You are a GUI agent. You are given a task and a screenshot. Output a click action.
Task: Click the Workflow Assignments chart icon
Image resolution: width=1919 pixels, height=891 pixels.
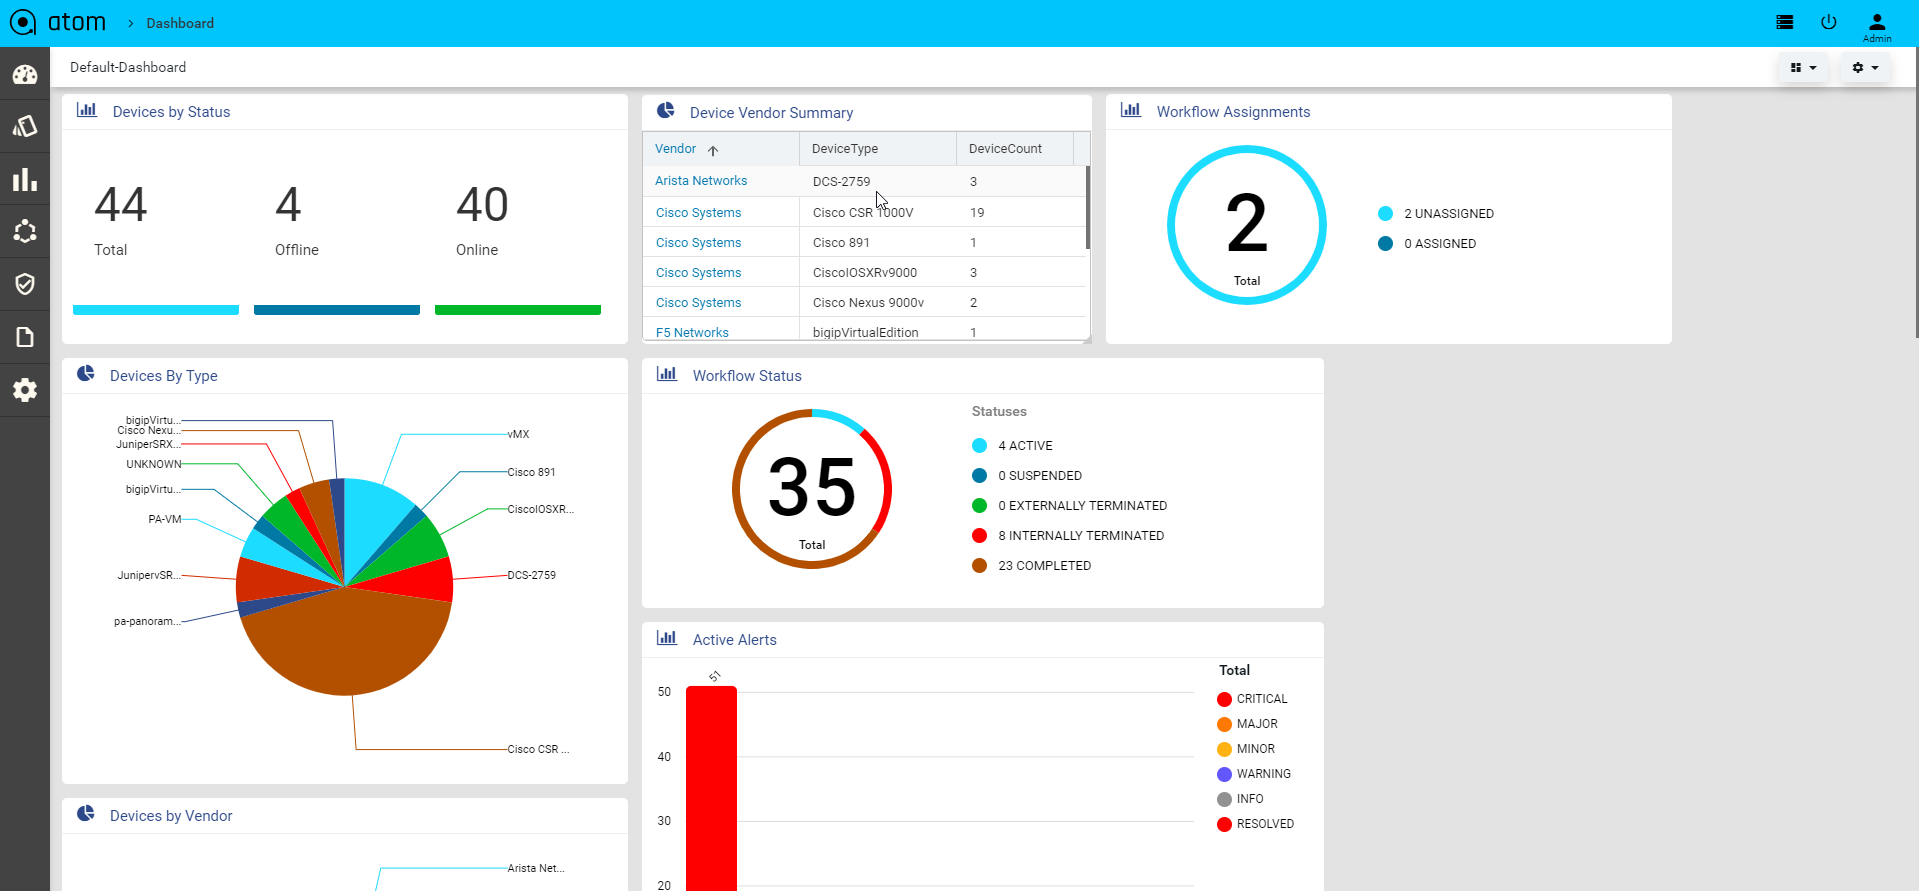[1131, 110]
